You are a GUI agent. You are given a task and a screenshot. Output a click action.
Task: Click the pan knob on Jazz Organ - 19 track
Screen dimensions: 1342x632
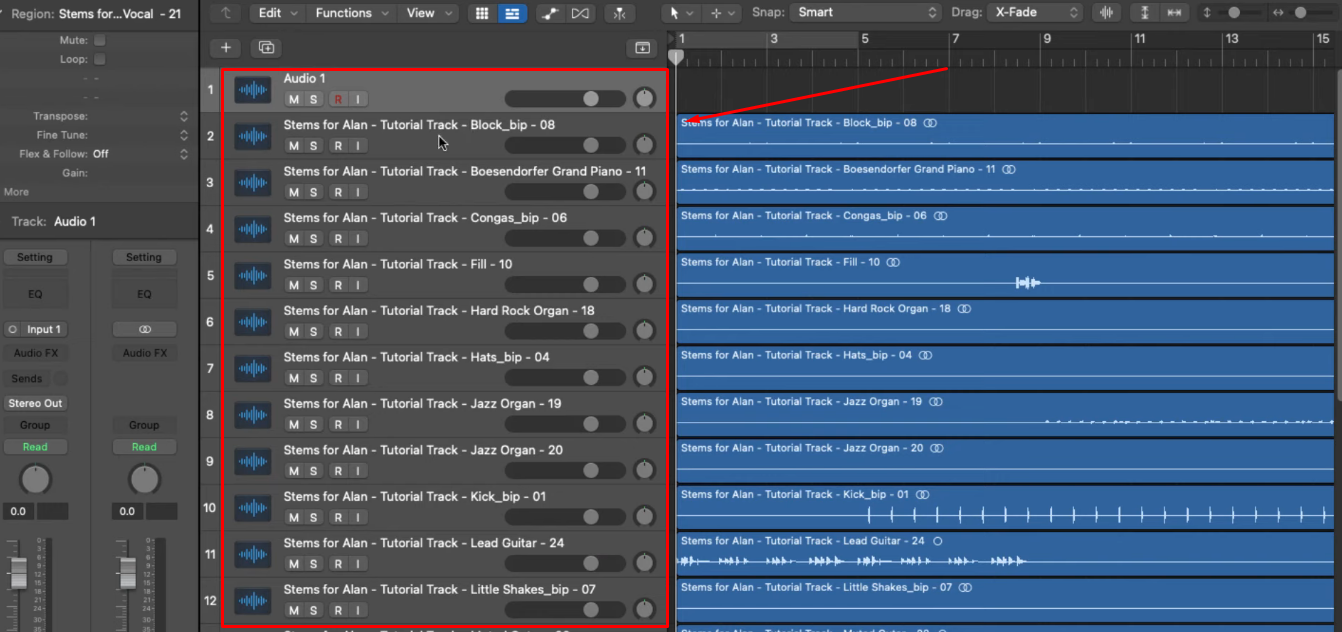click(645, 424)
